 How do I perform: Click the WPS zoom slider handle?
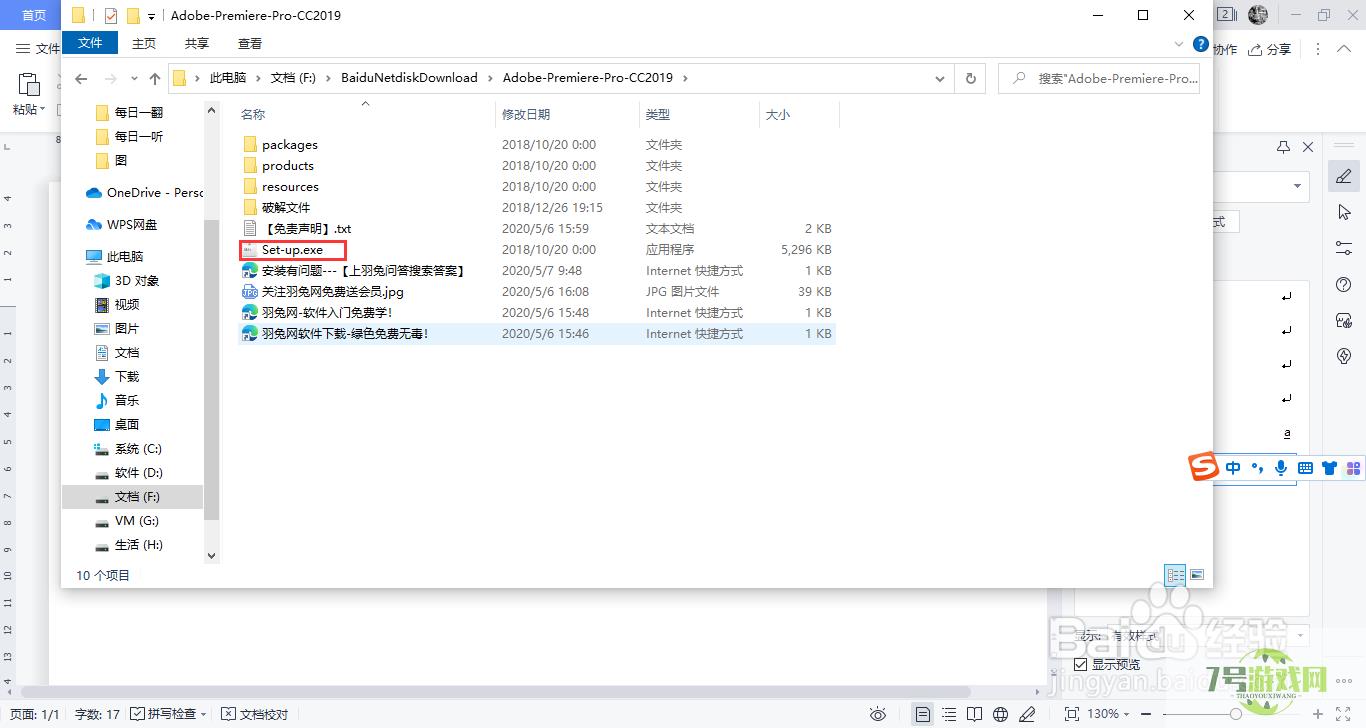pyautogui.click(x=1236, y=714)
